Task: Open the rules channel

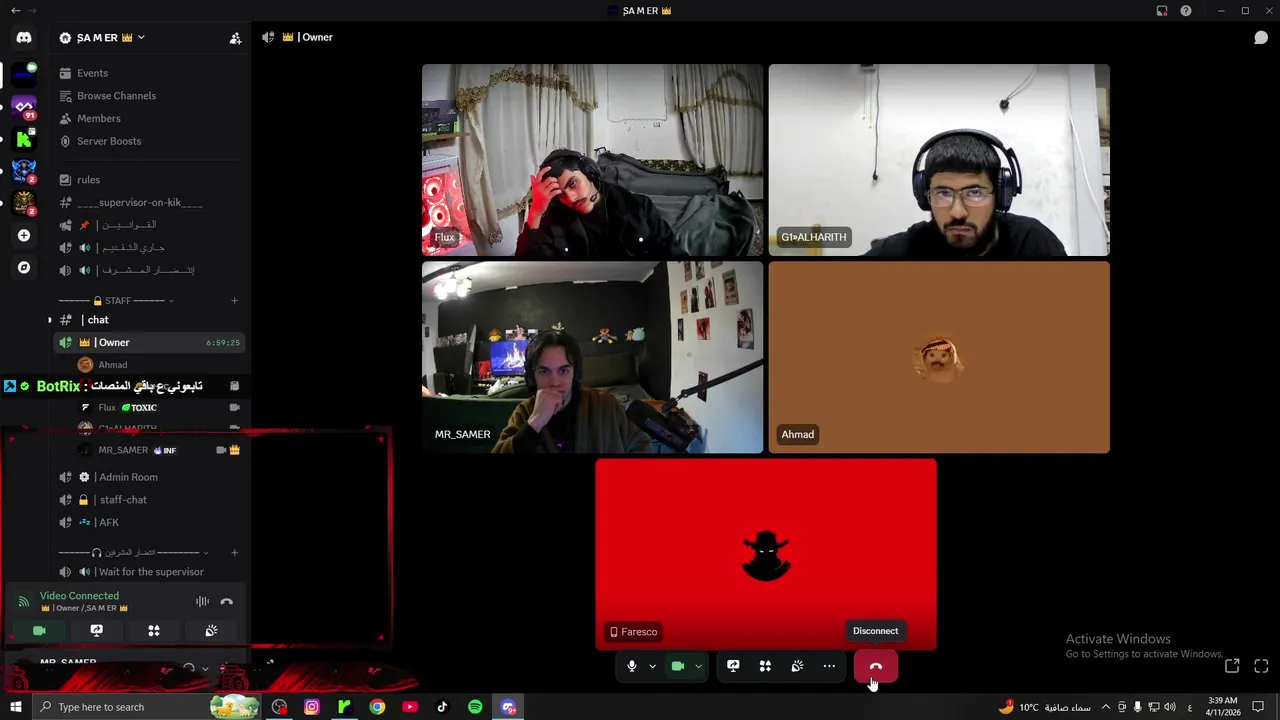Action: point(150,180)
